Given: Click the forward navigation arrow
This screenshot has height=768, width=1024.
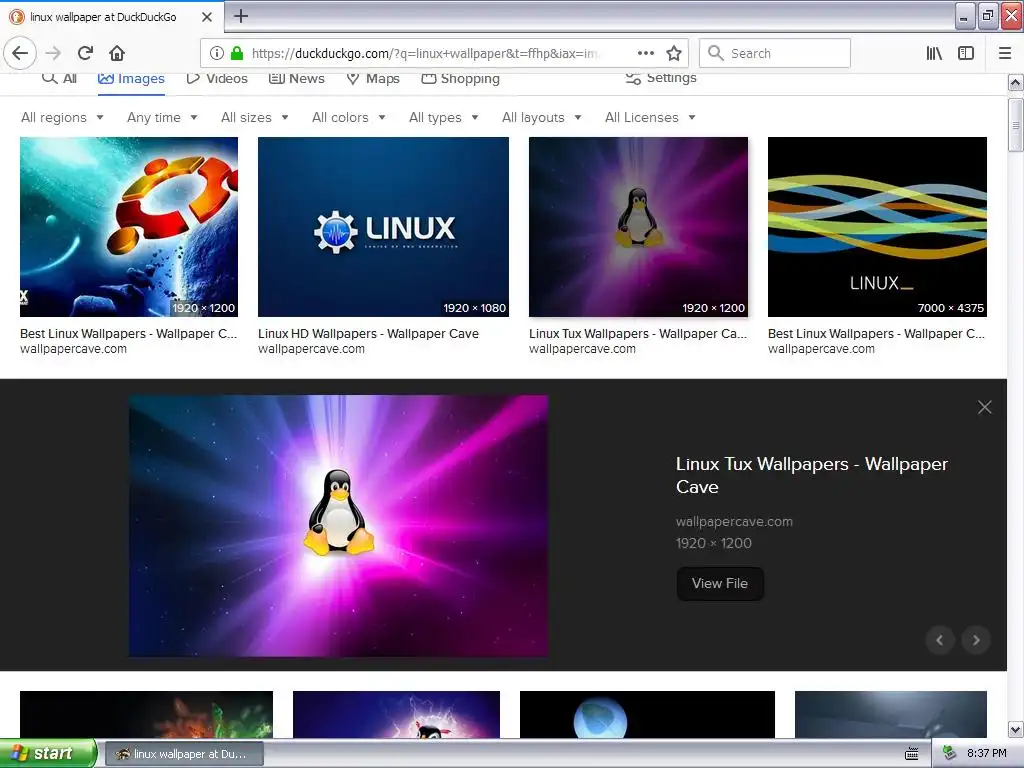Looking at the screenshot, I should click(53, 53).
